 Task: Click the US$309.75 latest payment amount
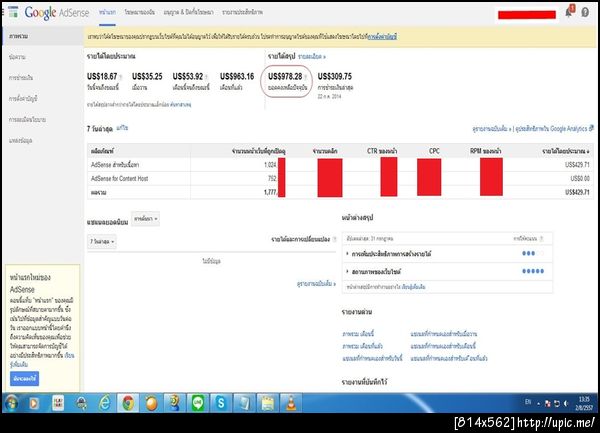(x=335, y=77)
